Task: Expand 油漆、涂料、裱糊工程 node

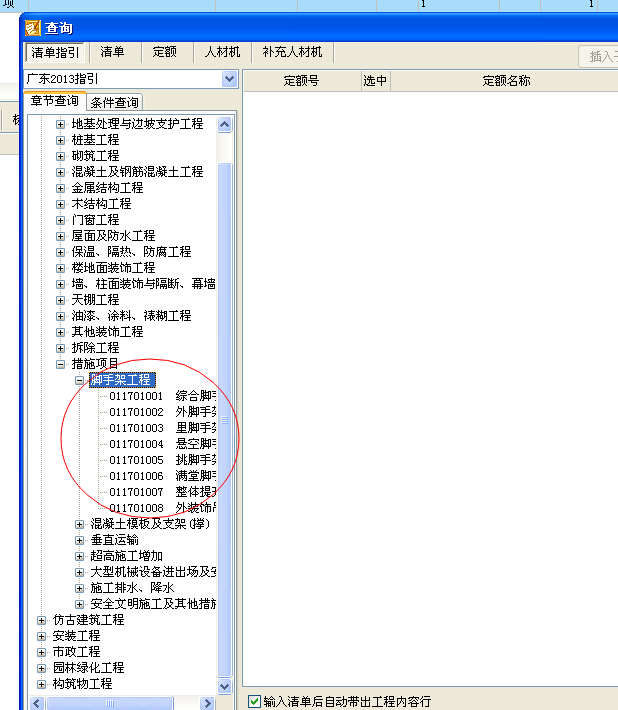Action: [60, 316]
